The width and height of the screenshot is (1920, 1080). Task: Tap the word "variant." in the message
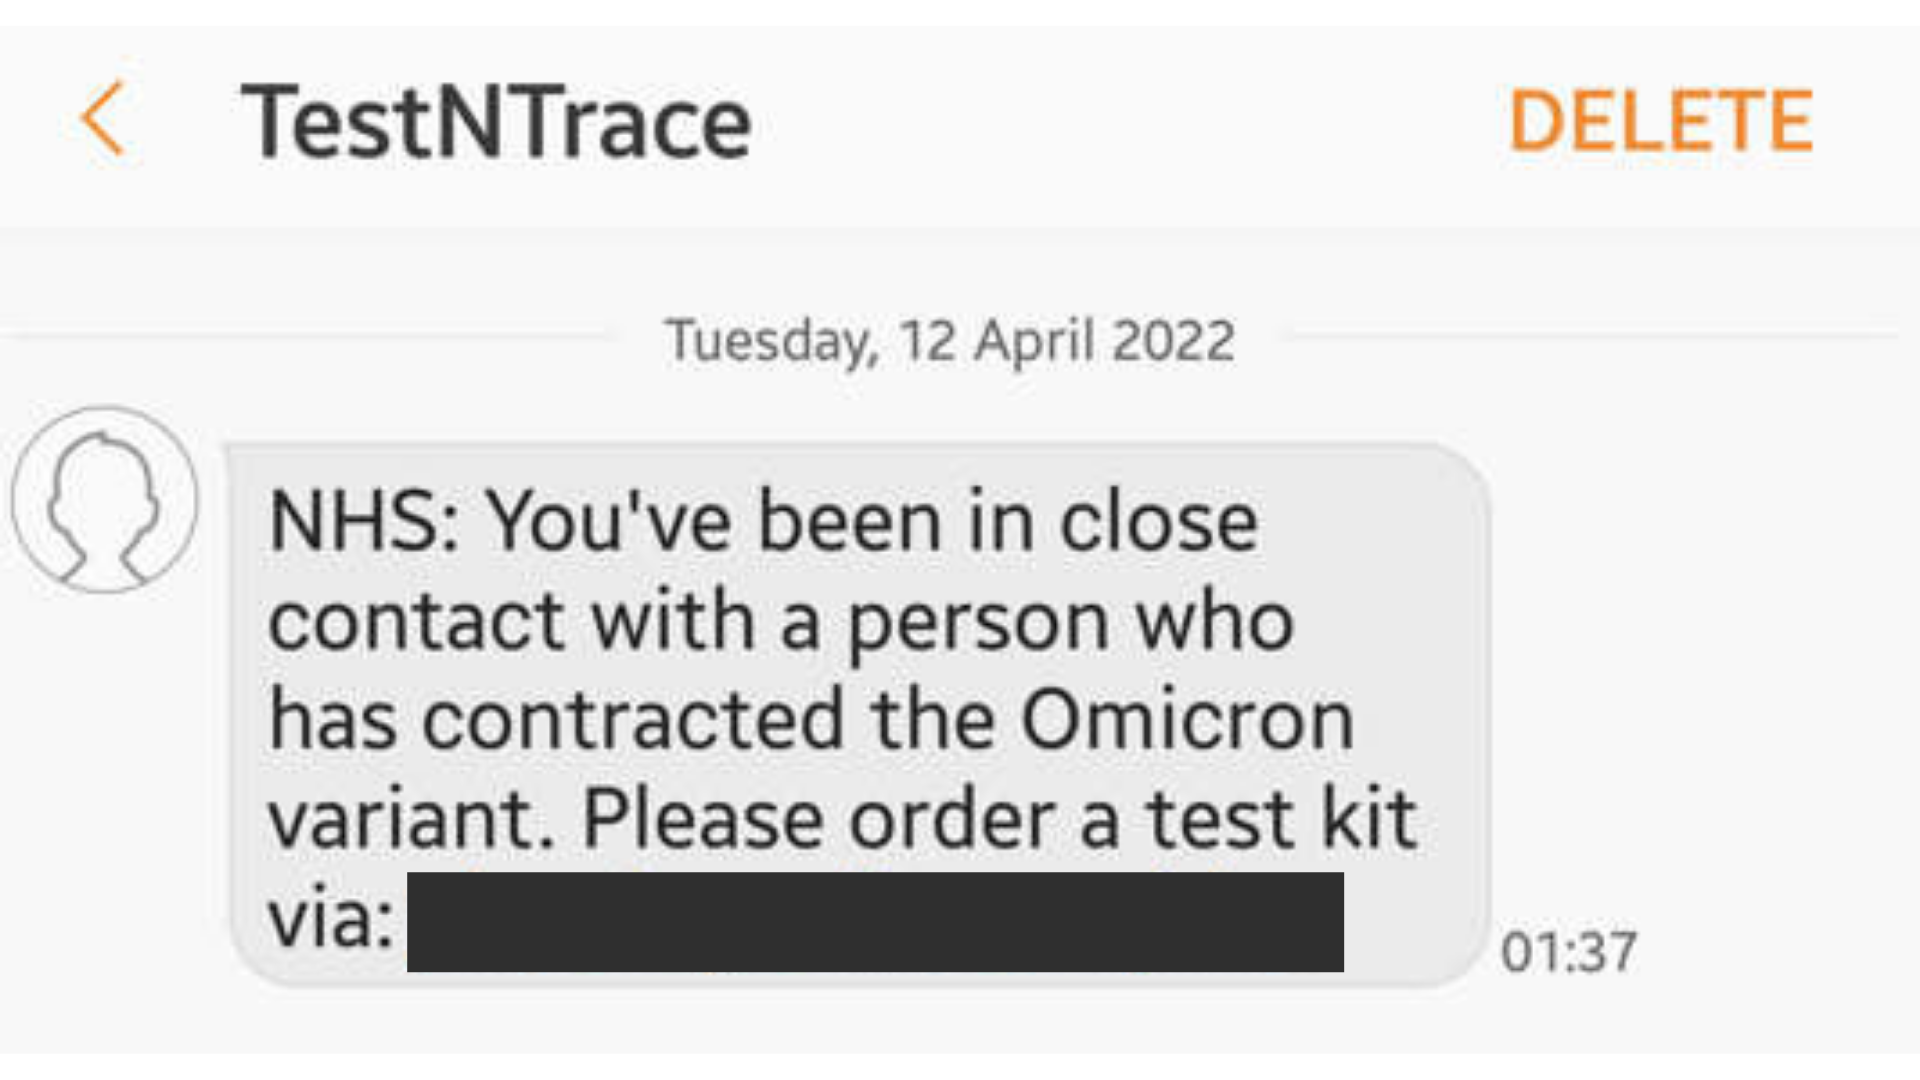(411, 820)
